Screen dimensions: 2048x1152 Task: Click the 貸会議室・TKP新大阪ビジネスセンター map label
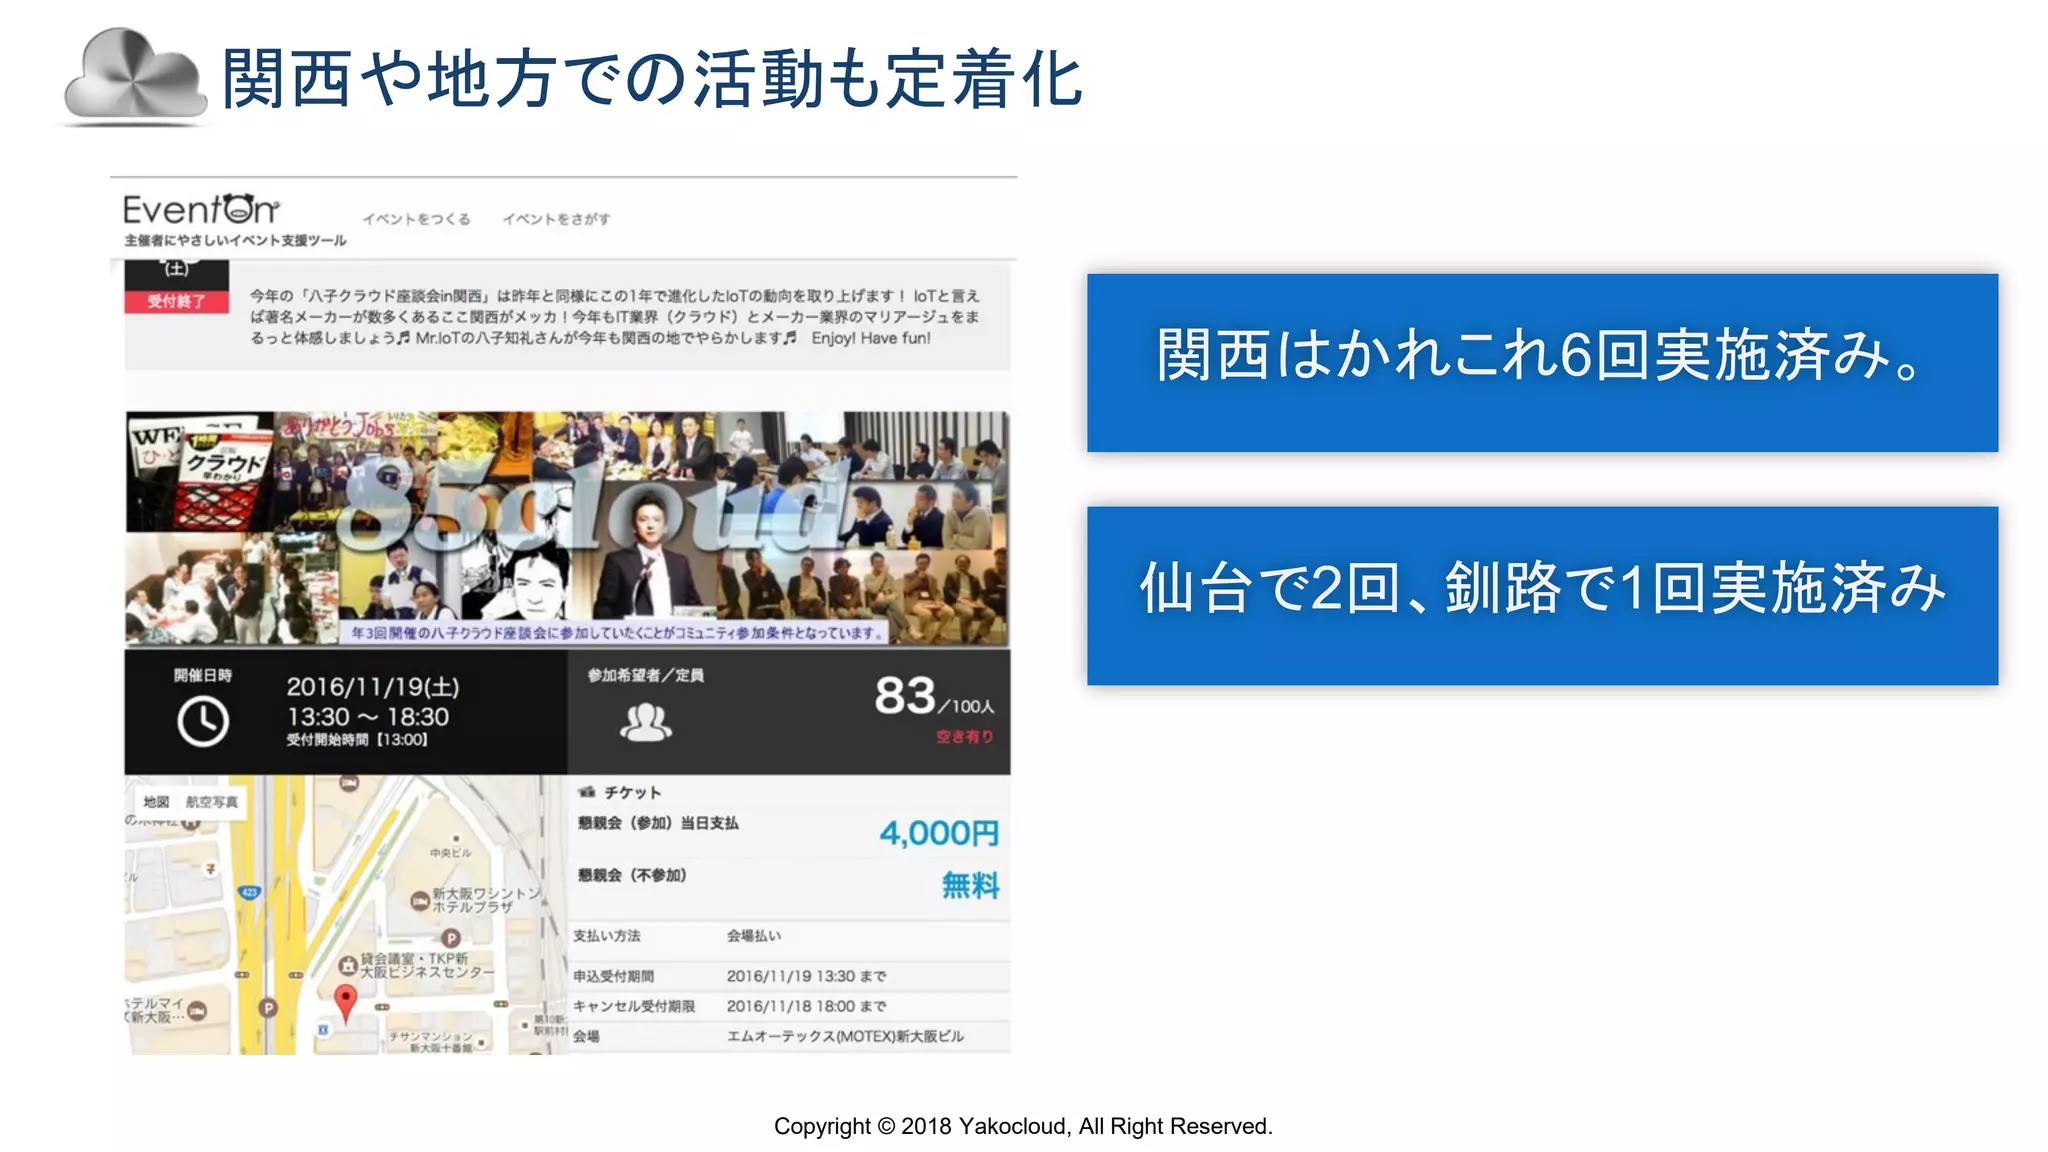point(427,965)
